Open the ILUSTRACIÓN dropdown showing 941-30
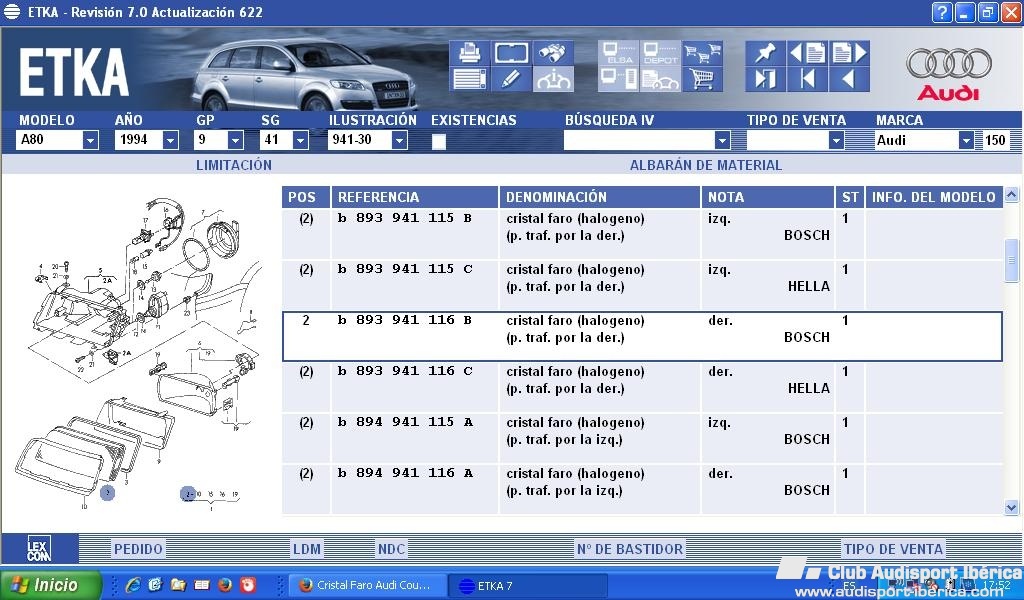The height and width of the screenshot is (600, 1024). coord(400,140)
